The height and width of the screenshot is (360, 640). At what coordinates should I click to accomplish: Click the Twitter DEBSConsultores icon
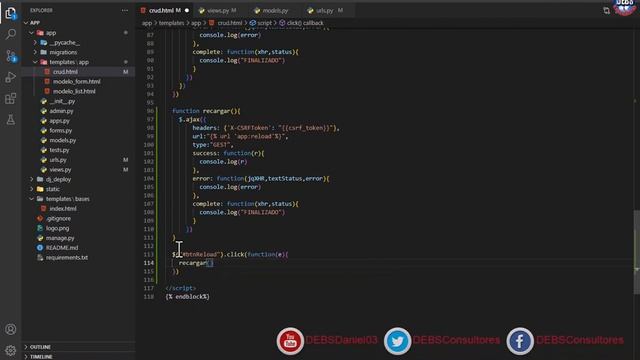pyautogui.click(x=397, y=341)
